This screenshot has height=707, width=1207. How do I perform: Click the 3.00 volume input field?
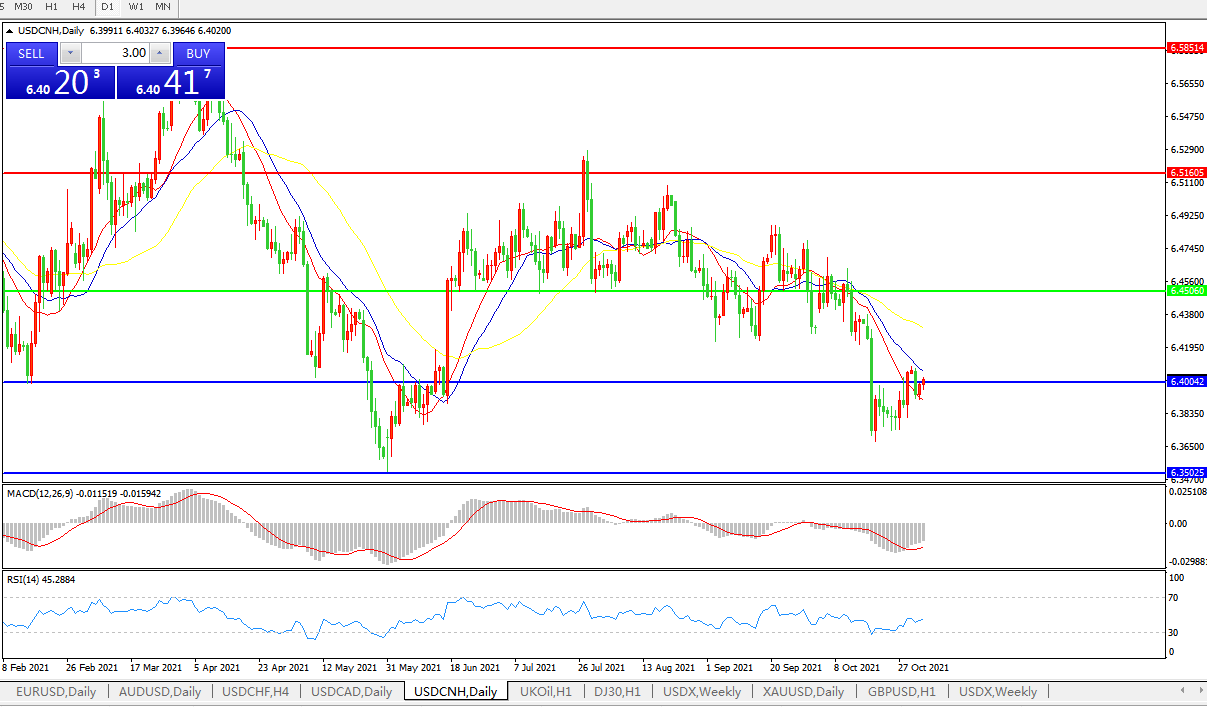coord(114,54)
